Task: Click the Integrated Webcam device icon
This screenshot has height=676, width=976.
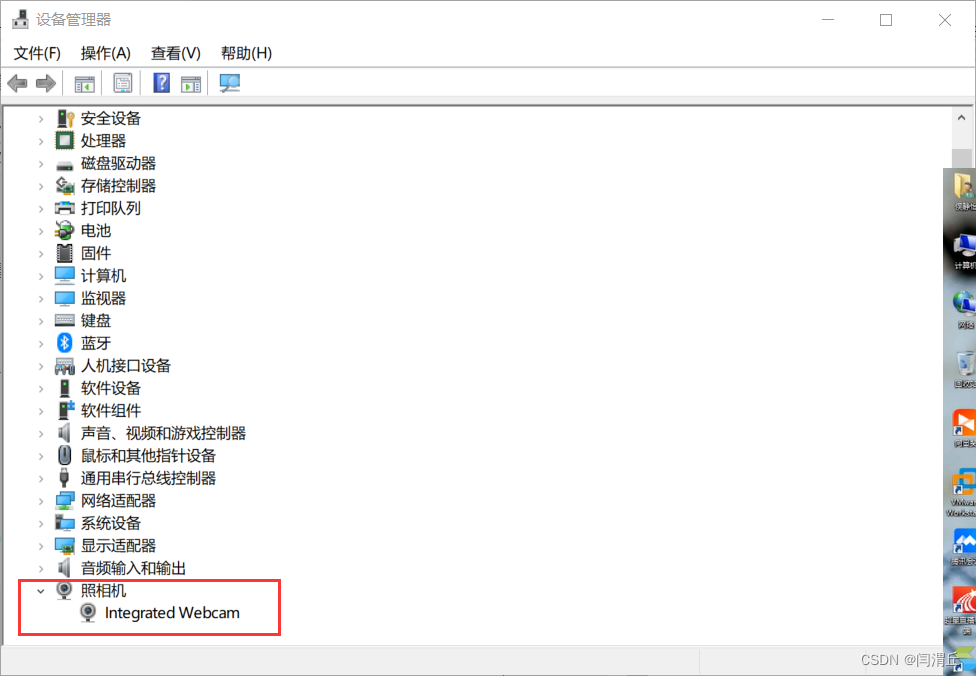Action: (x=88, y=613)
